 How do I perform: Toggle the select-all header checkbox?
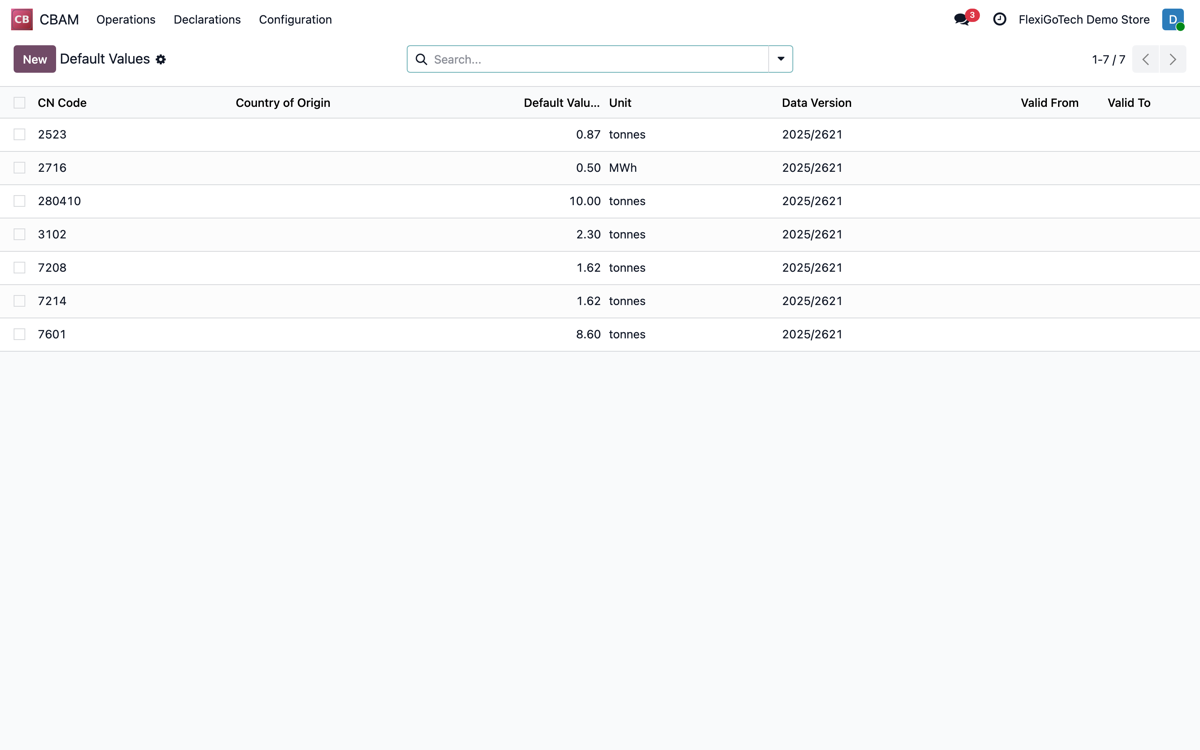pos(19,103)
